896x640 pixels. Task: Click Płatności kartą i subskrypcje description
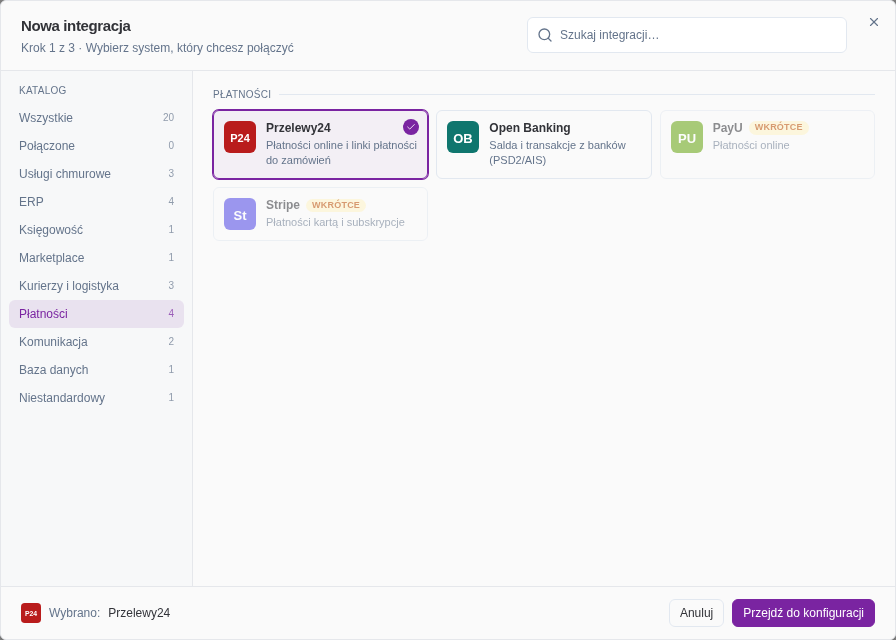pyautogui.click(x=335, y=222)
